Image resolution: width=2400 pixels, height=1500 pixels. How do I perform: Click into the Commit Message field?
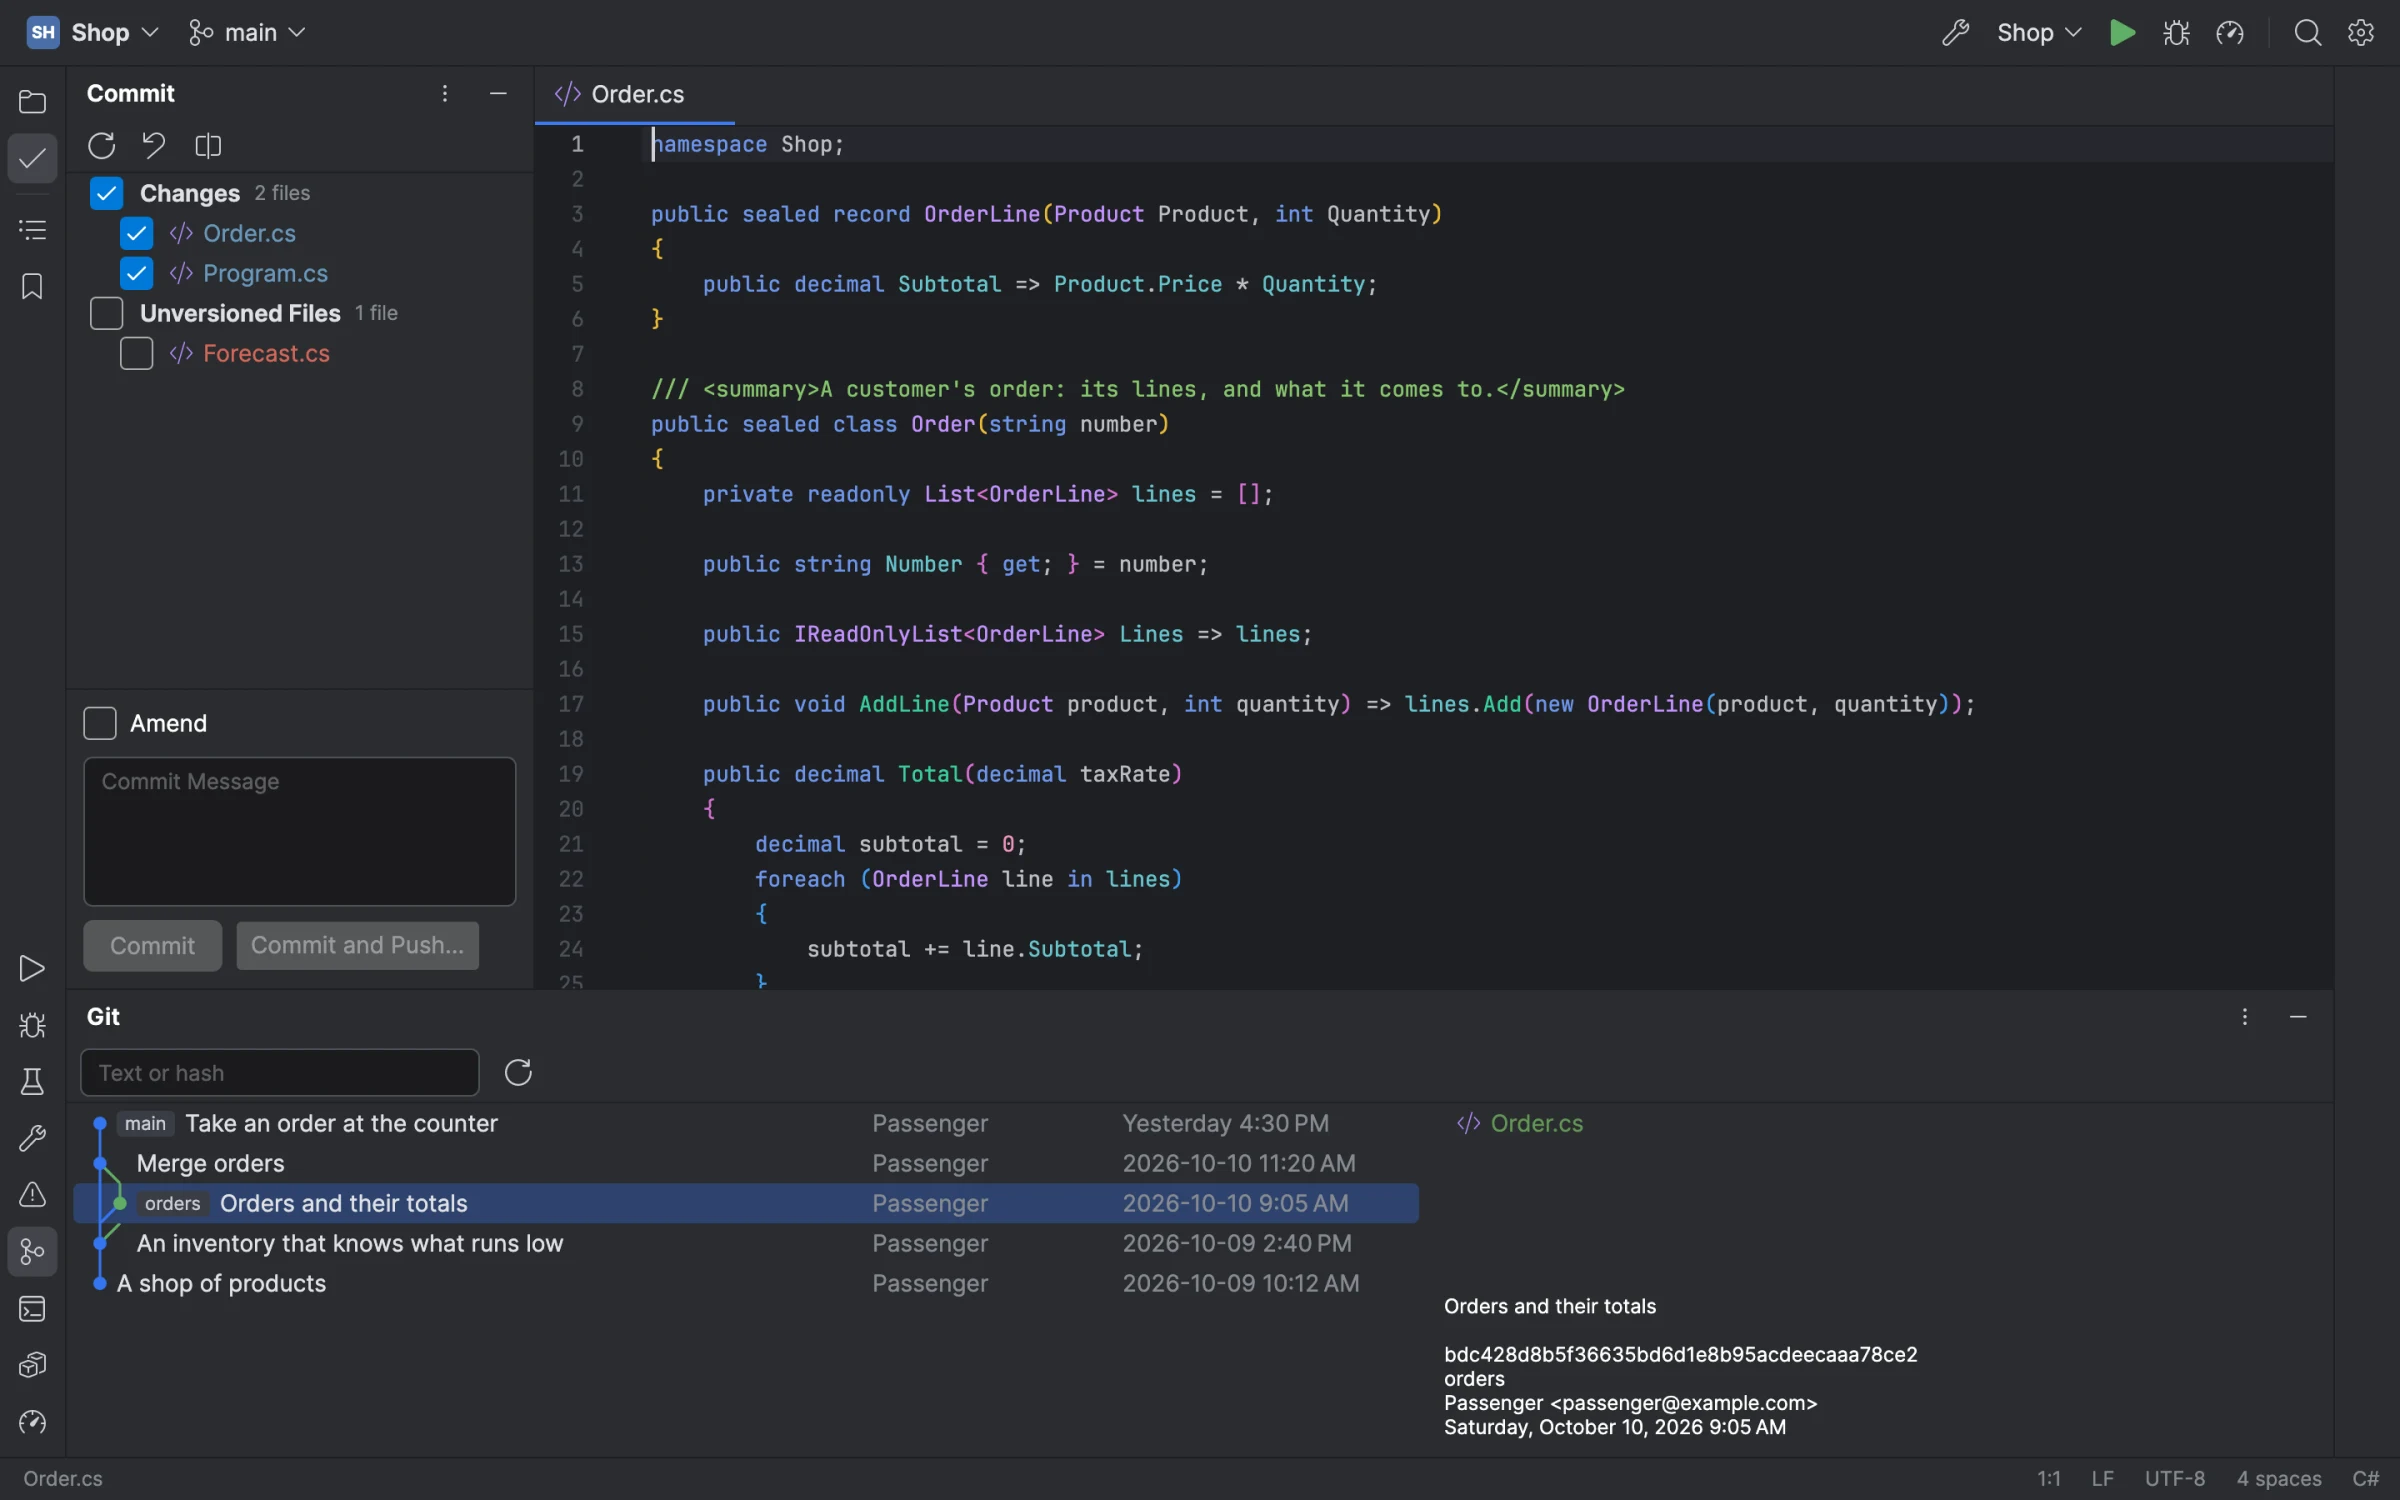coord(299,831)
